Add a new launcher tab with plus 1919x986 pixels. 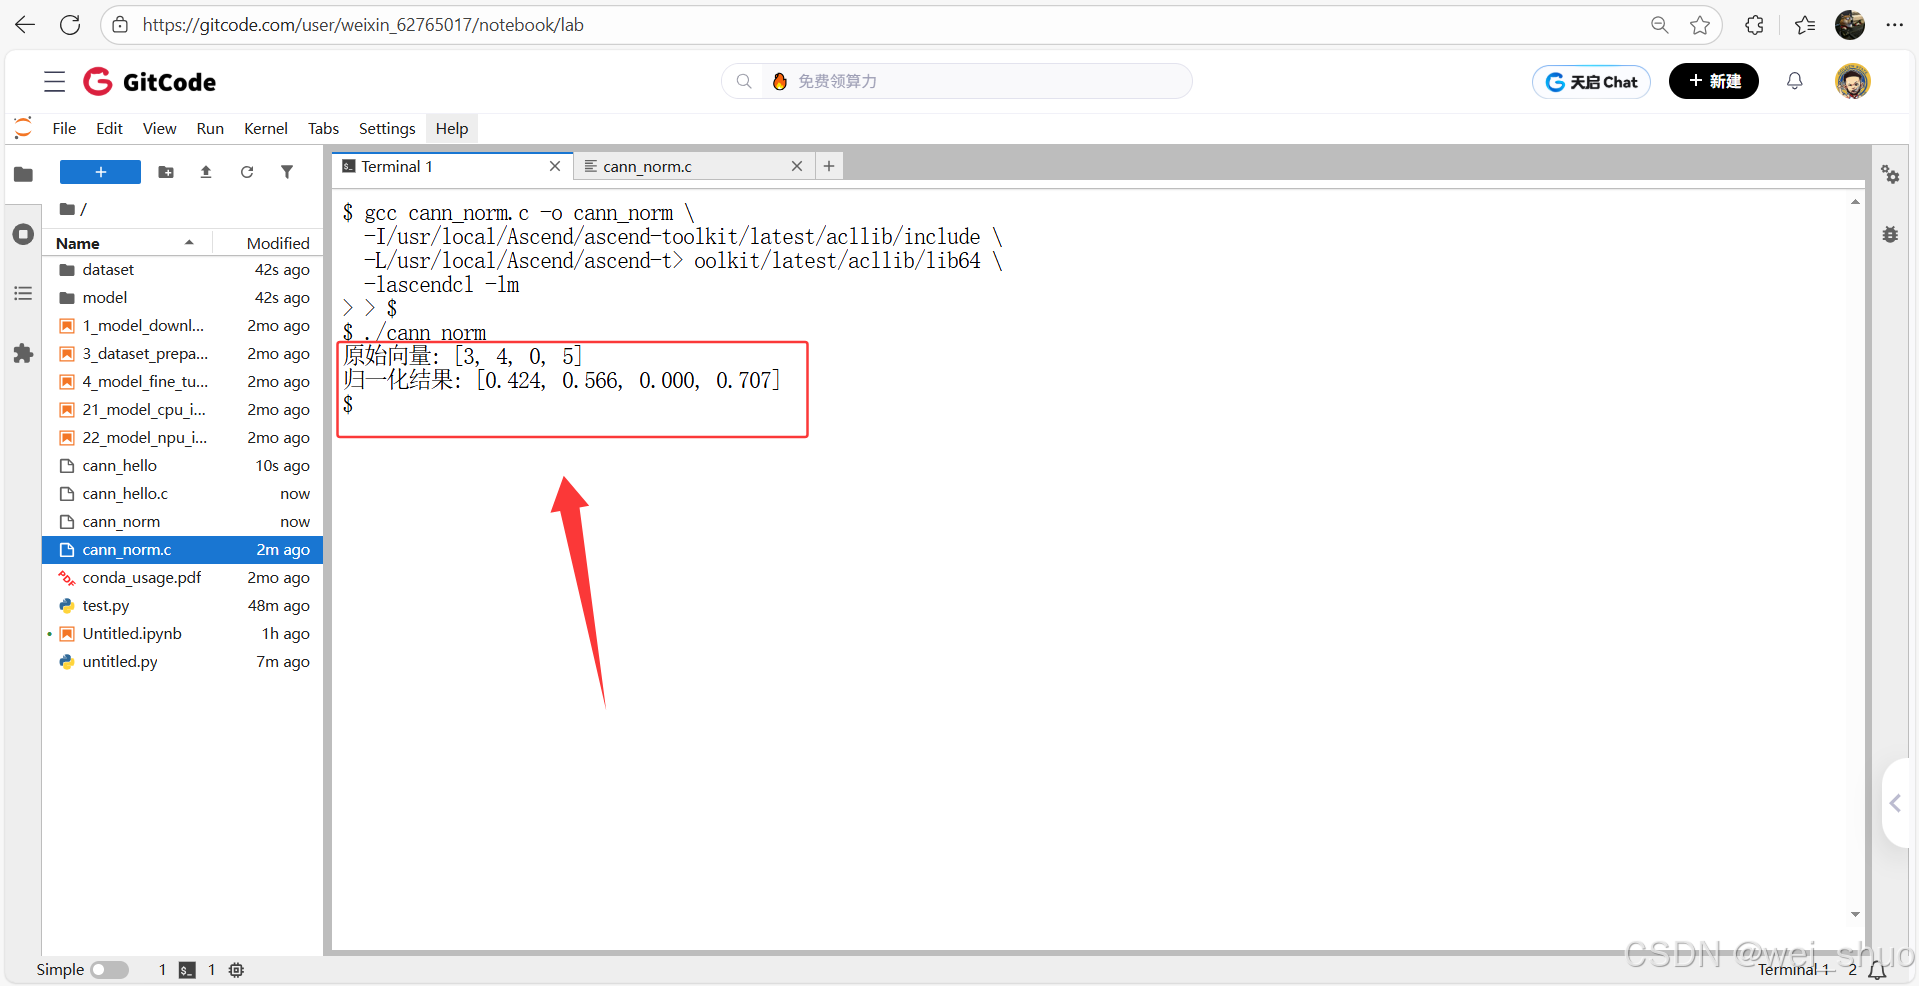point(829,166)
